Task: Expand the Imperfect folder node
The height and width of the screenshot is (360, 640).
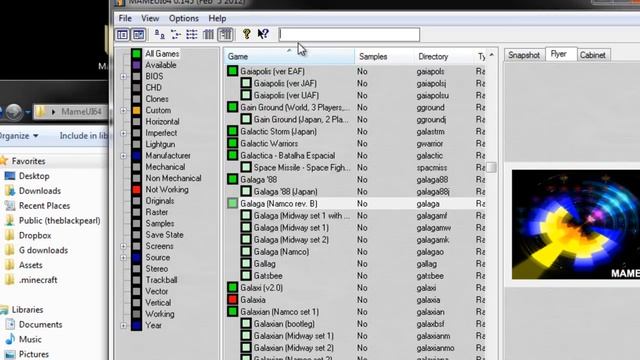Action: [x=124, y=133]
